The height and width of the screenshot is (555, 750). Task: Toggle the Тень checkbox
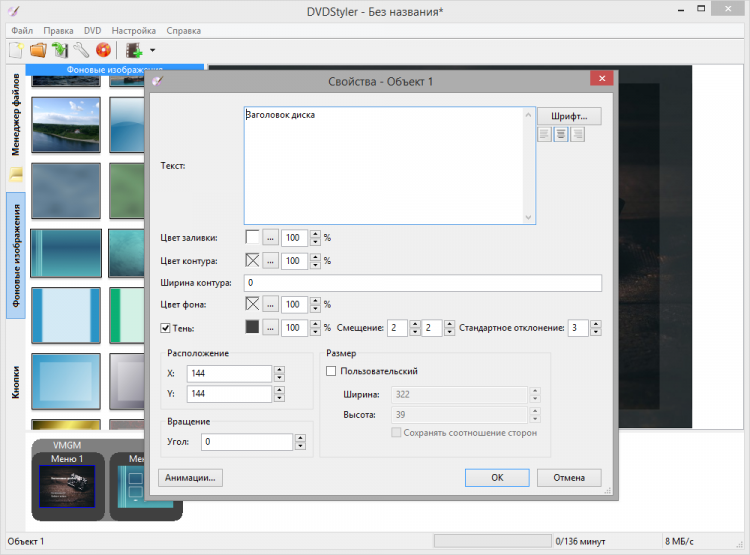165,328
